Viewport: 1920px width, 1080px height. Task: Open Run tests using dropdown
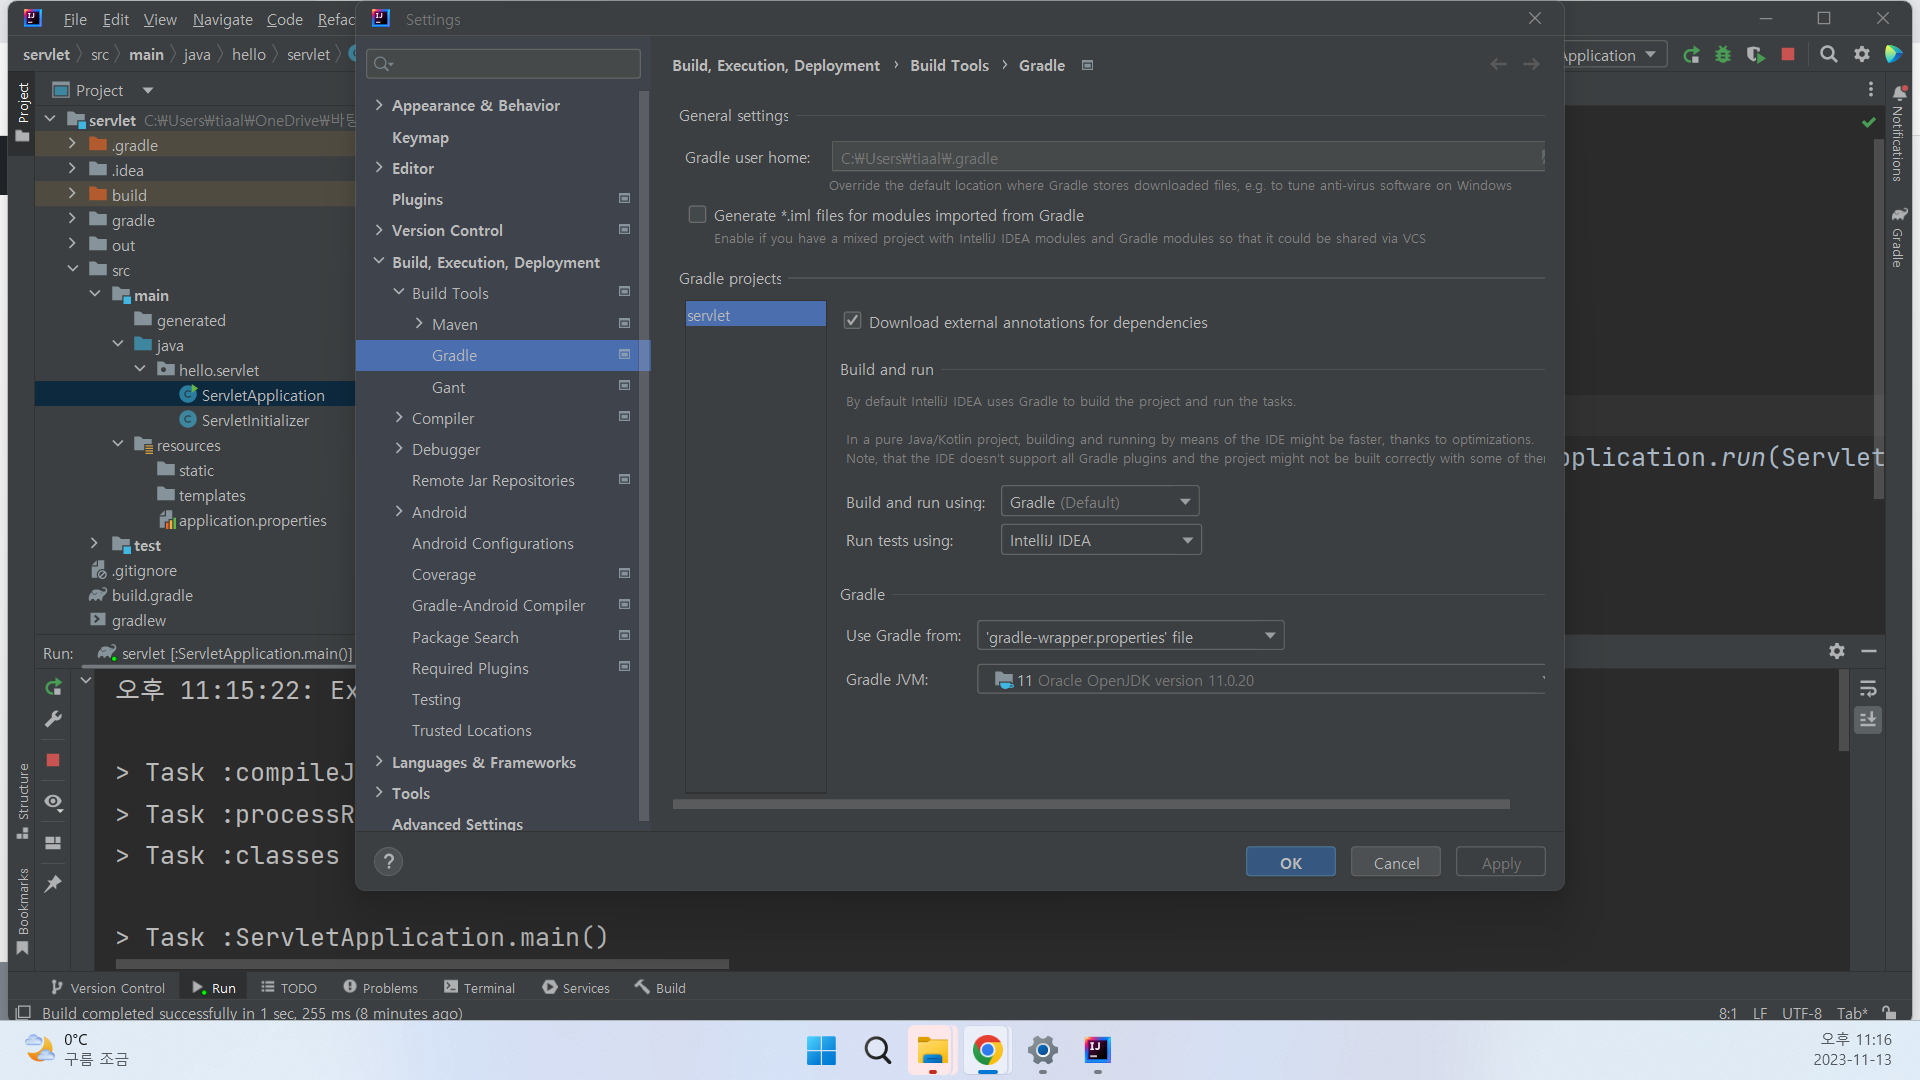point(1101,540)
